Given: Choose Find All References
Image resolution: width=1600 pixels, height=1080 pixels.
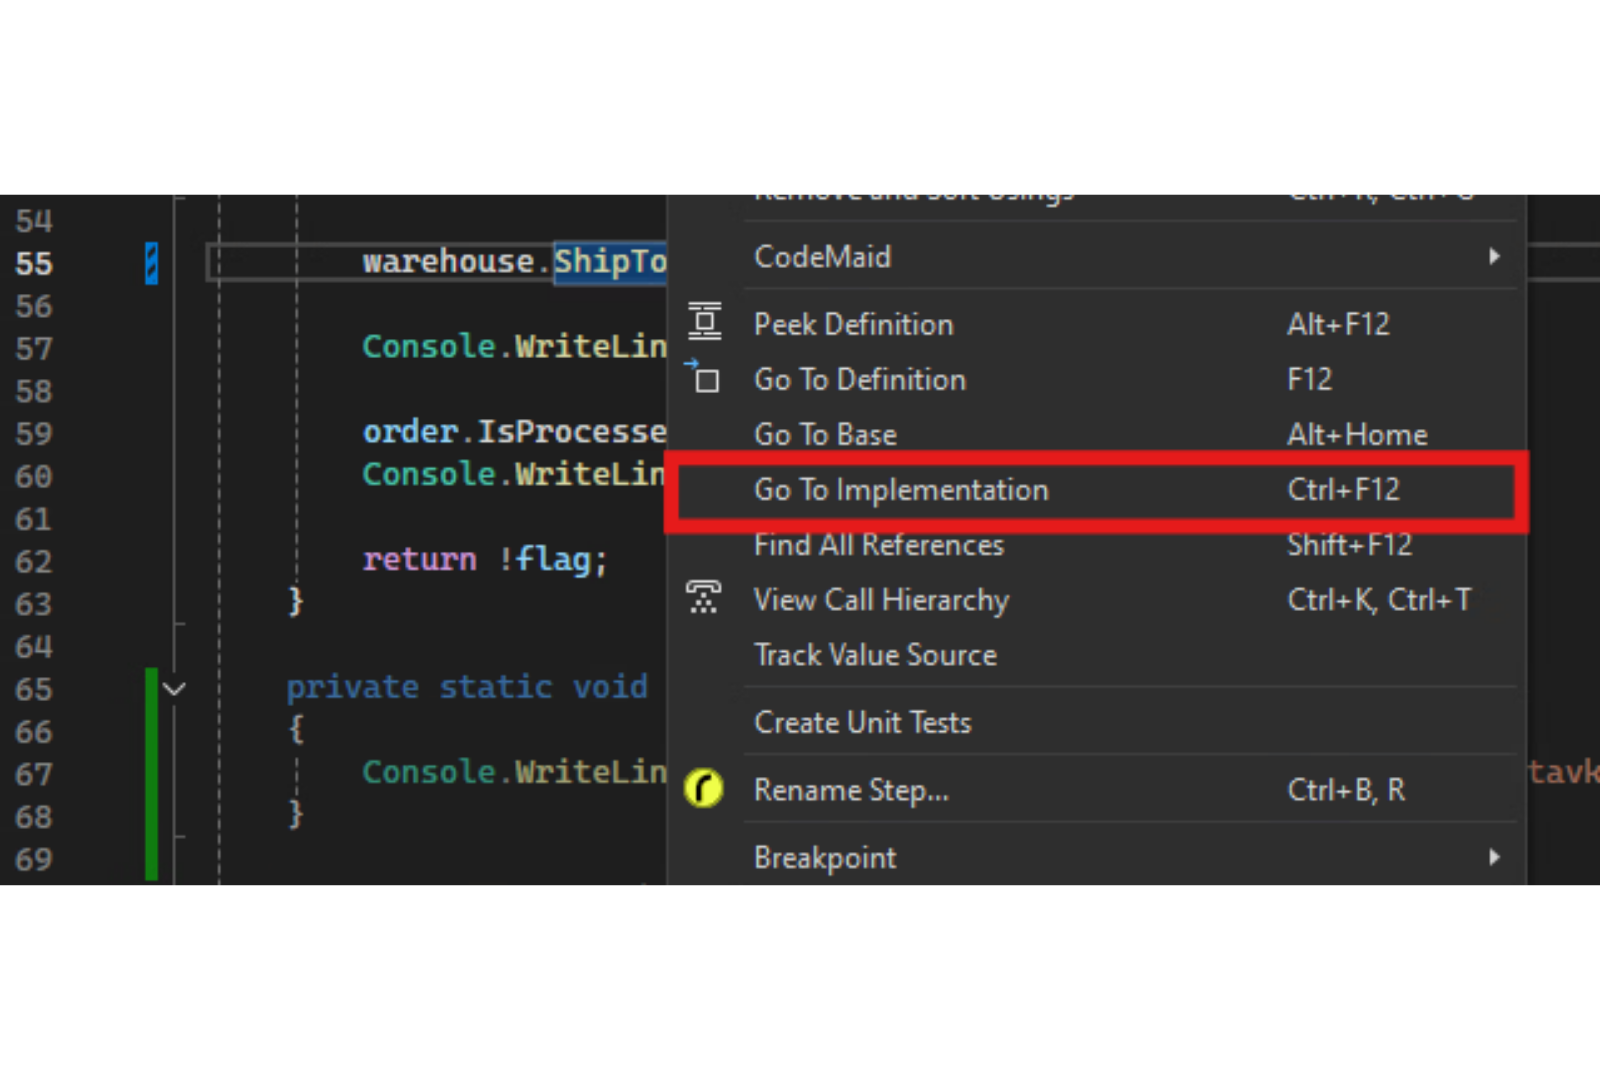Looking at the screenshot, I should click(878, 545).
